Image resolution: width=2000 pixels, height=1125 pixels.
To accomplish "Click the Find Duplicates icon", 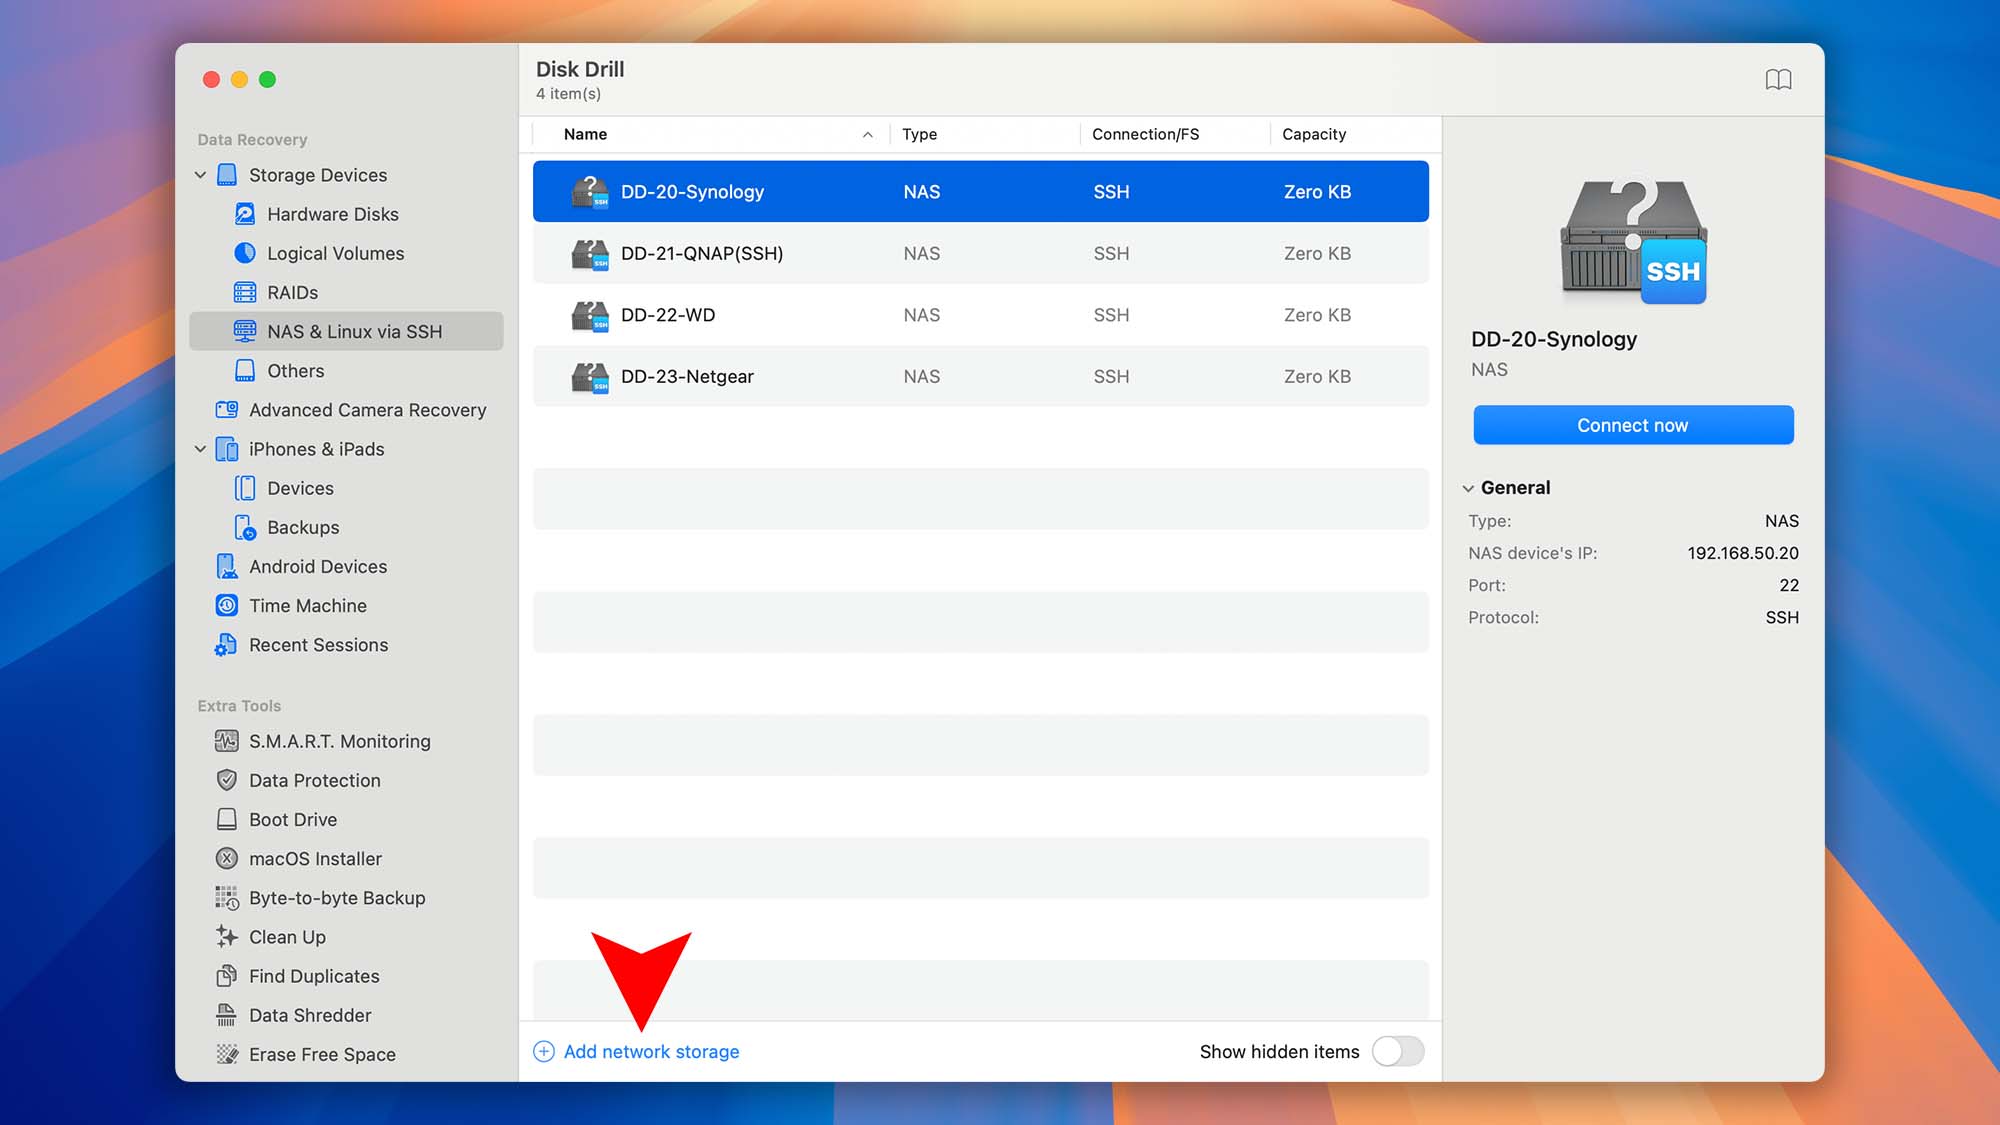I will click(x=227, y=976).
